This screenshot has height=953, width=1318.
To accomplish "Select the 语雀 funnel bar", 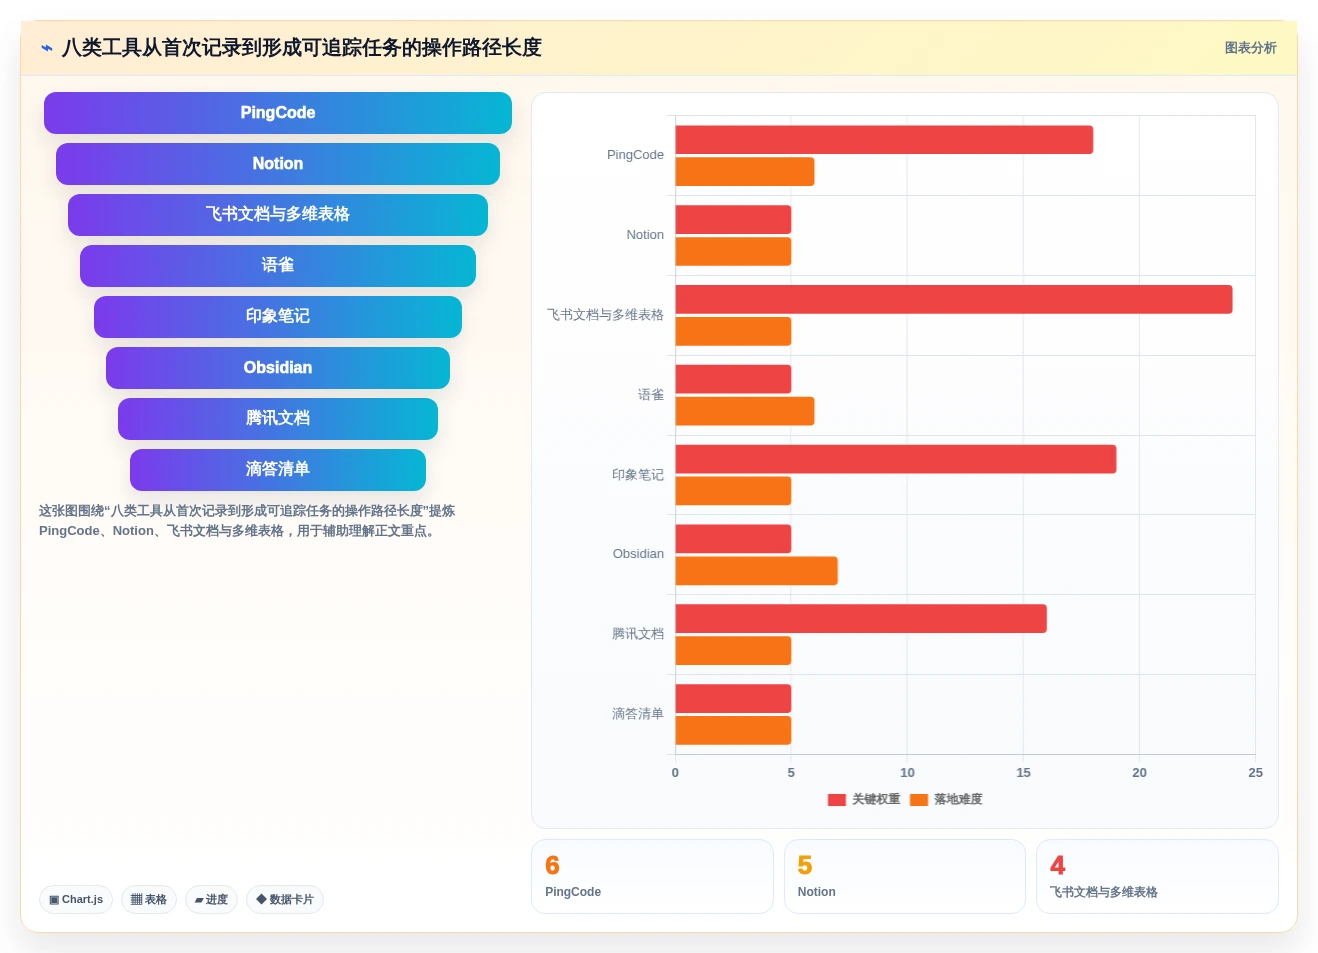I will click(278, 266).
